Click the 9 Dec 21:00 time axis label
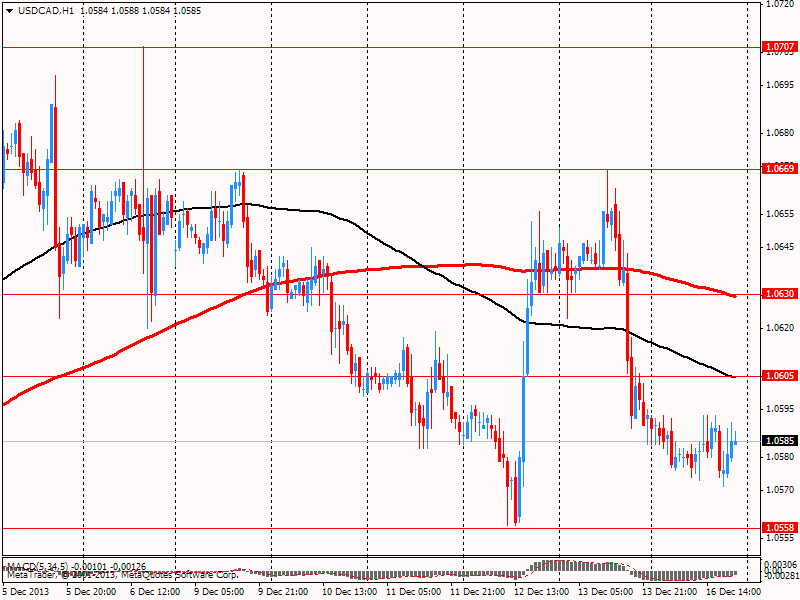The image size is (800, 600). [x=283, y=591]
